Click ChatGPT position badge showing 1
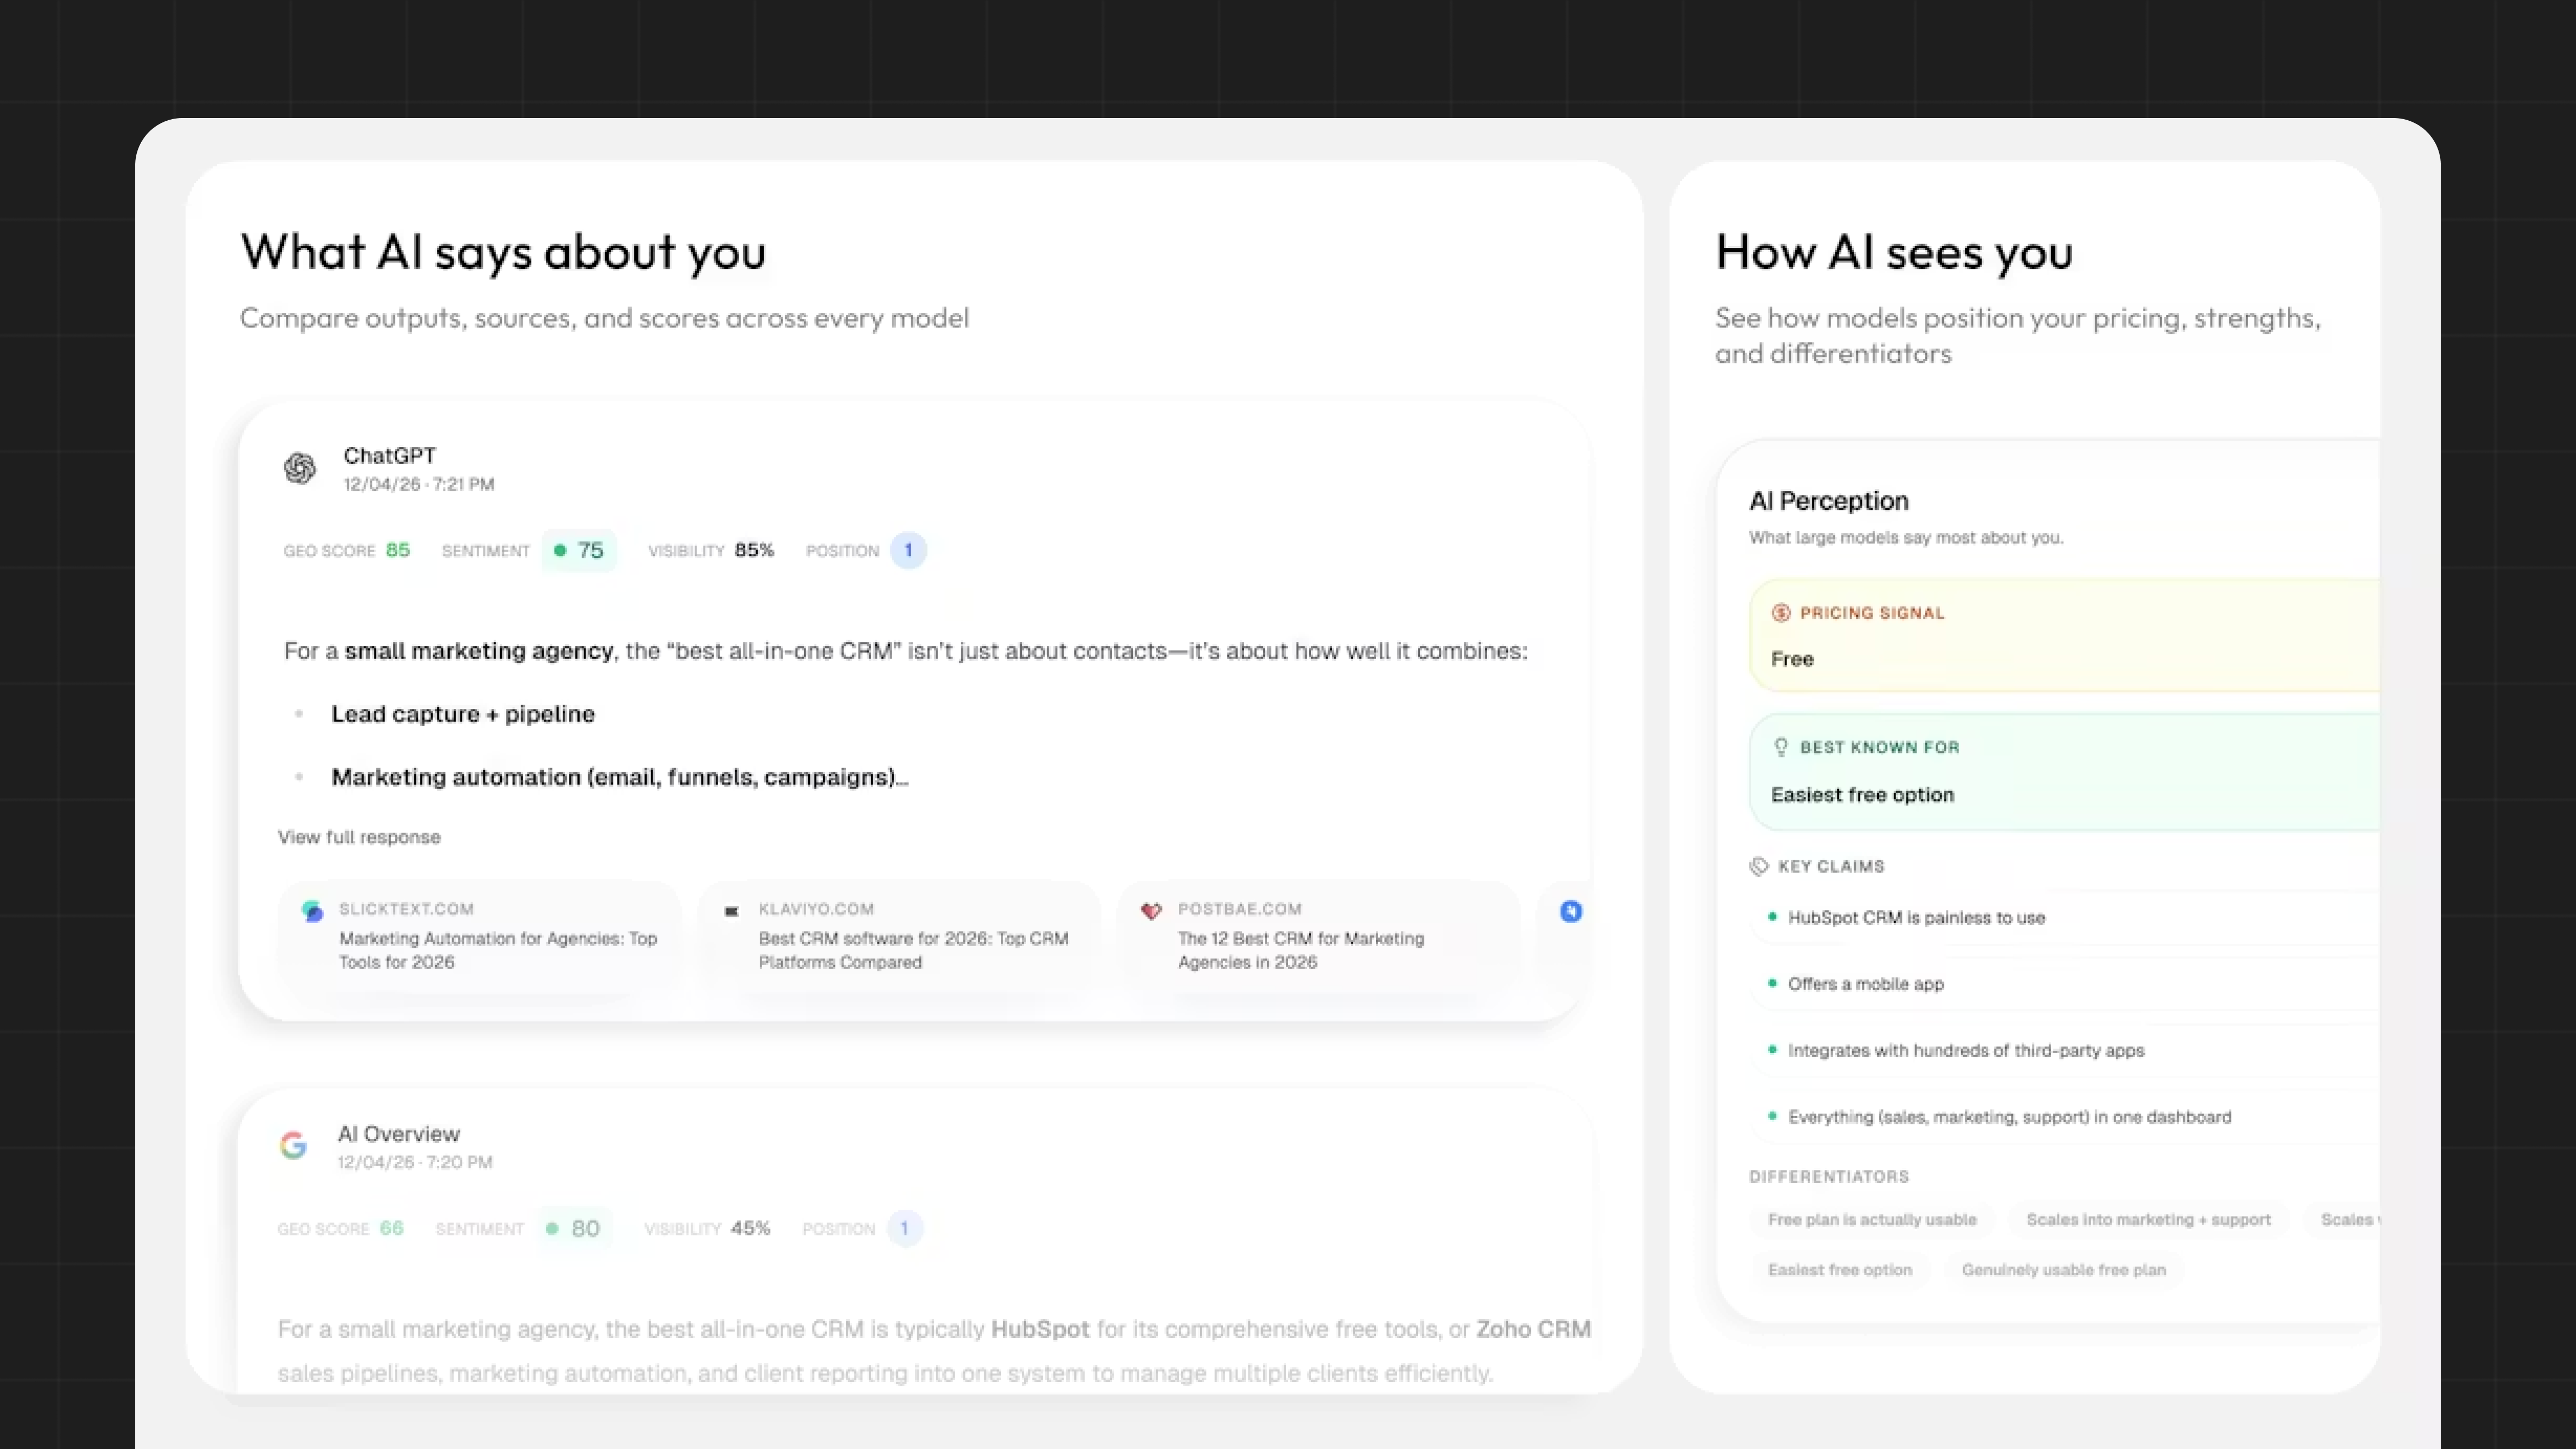 tap(908, 550)
